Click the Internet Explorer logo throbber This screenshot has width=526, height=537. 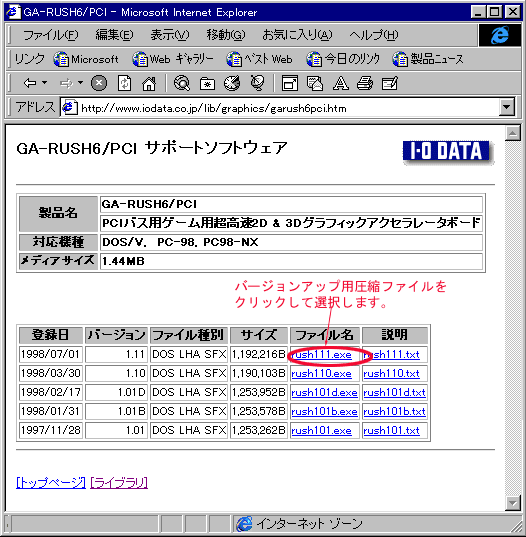(500, 35)
